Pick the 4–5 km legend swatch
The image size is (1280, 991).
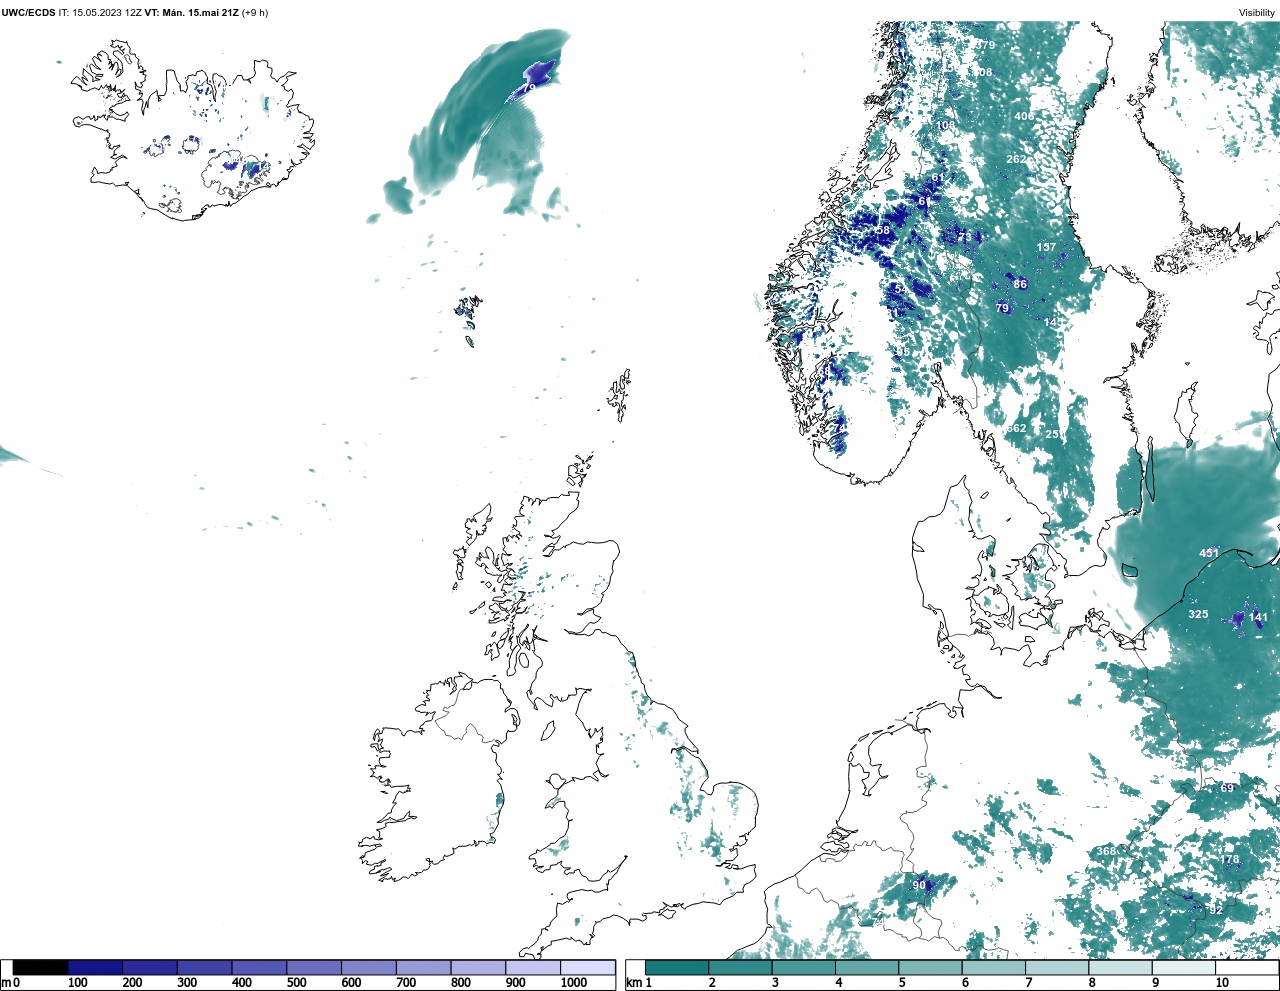[x=867, y=968]
